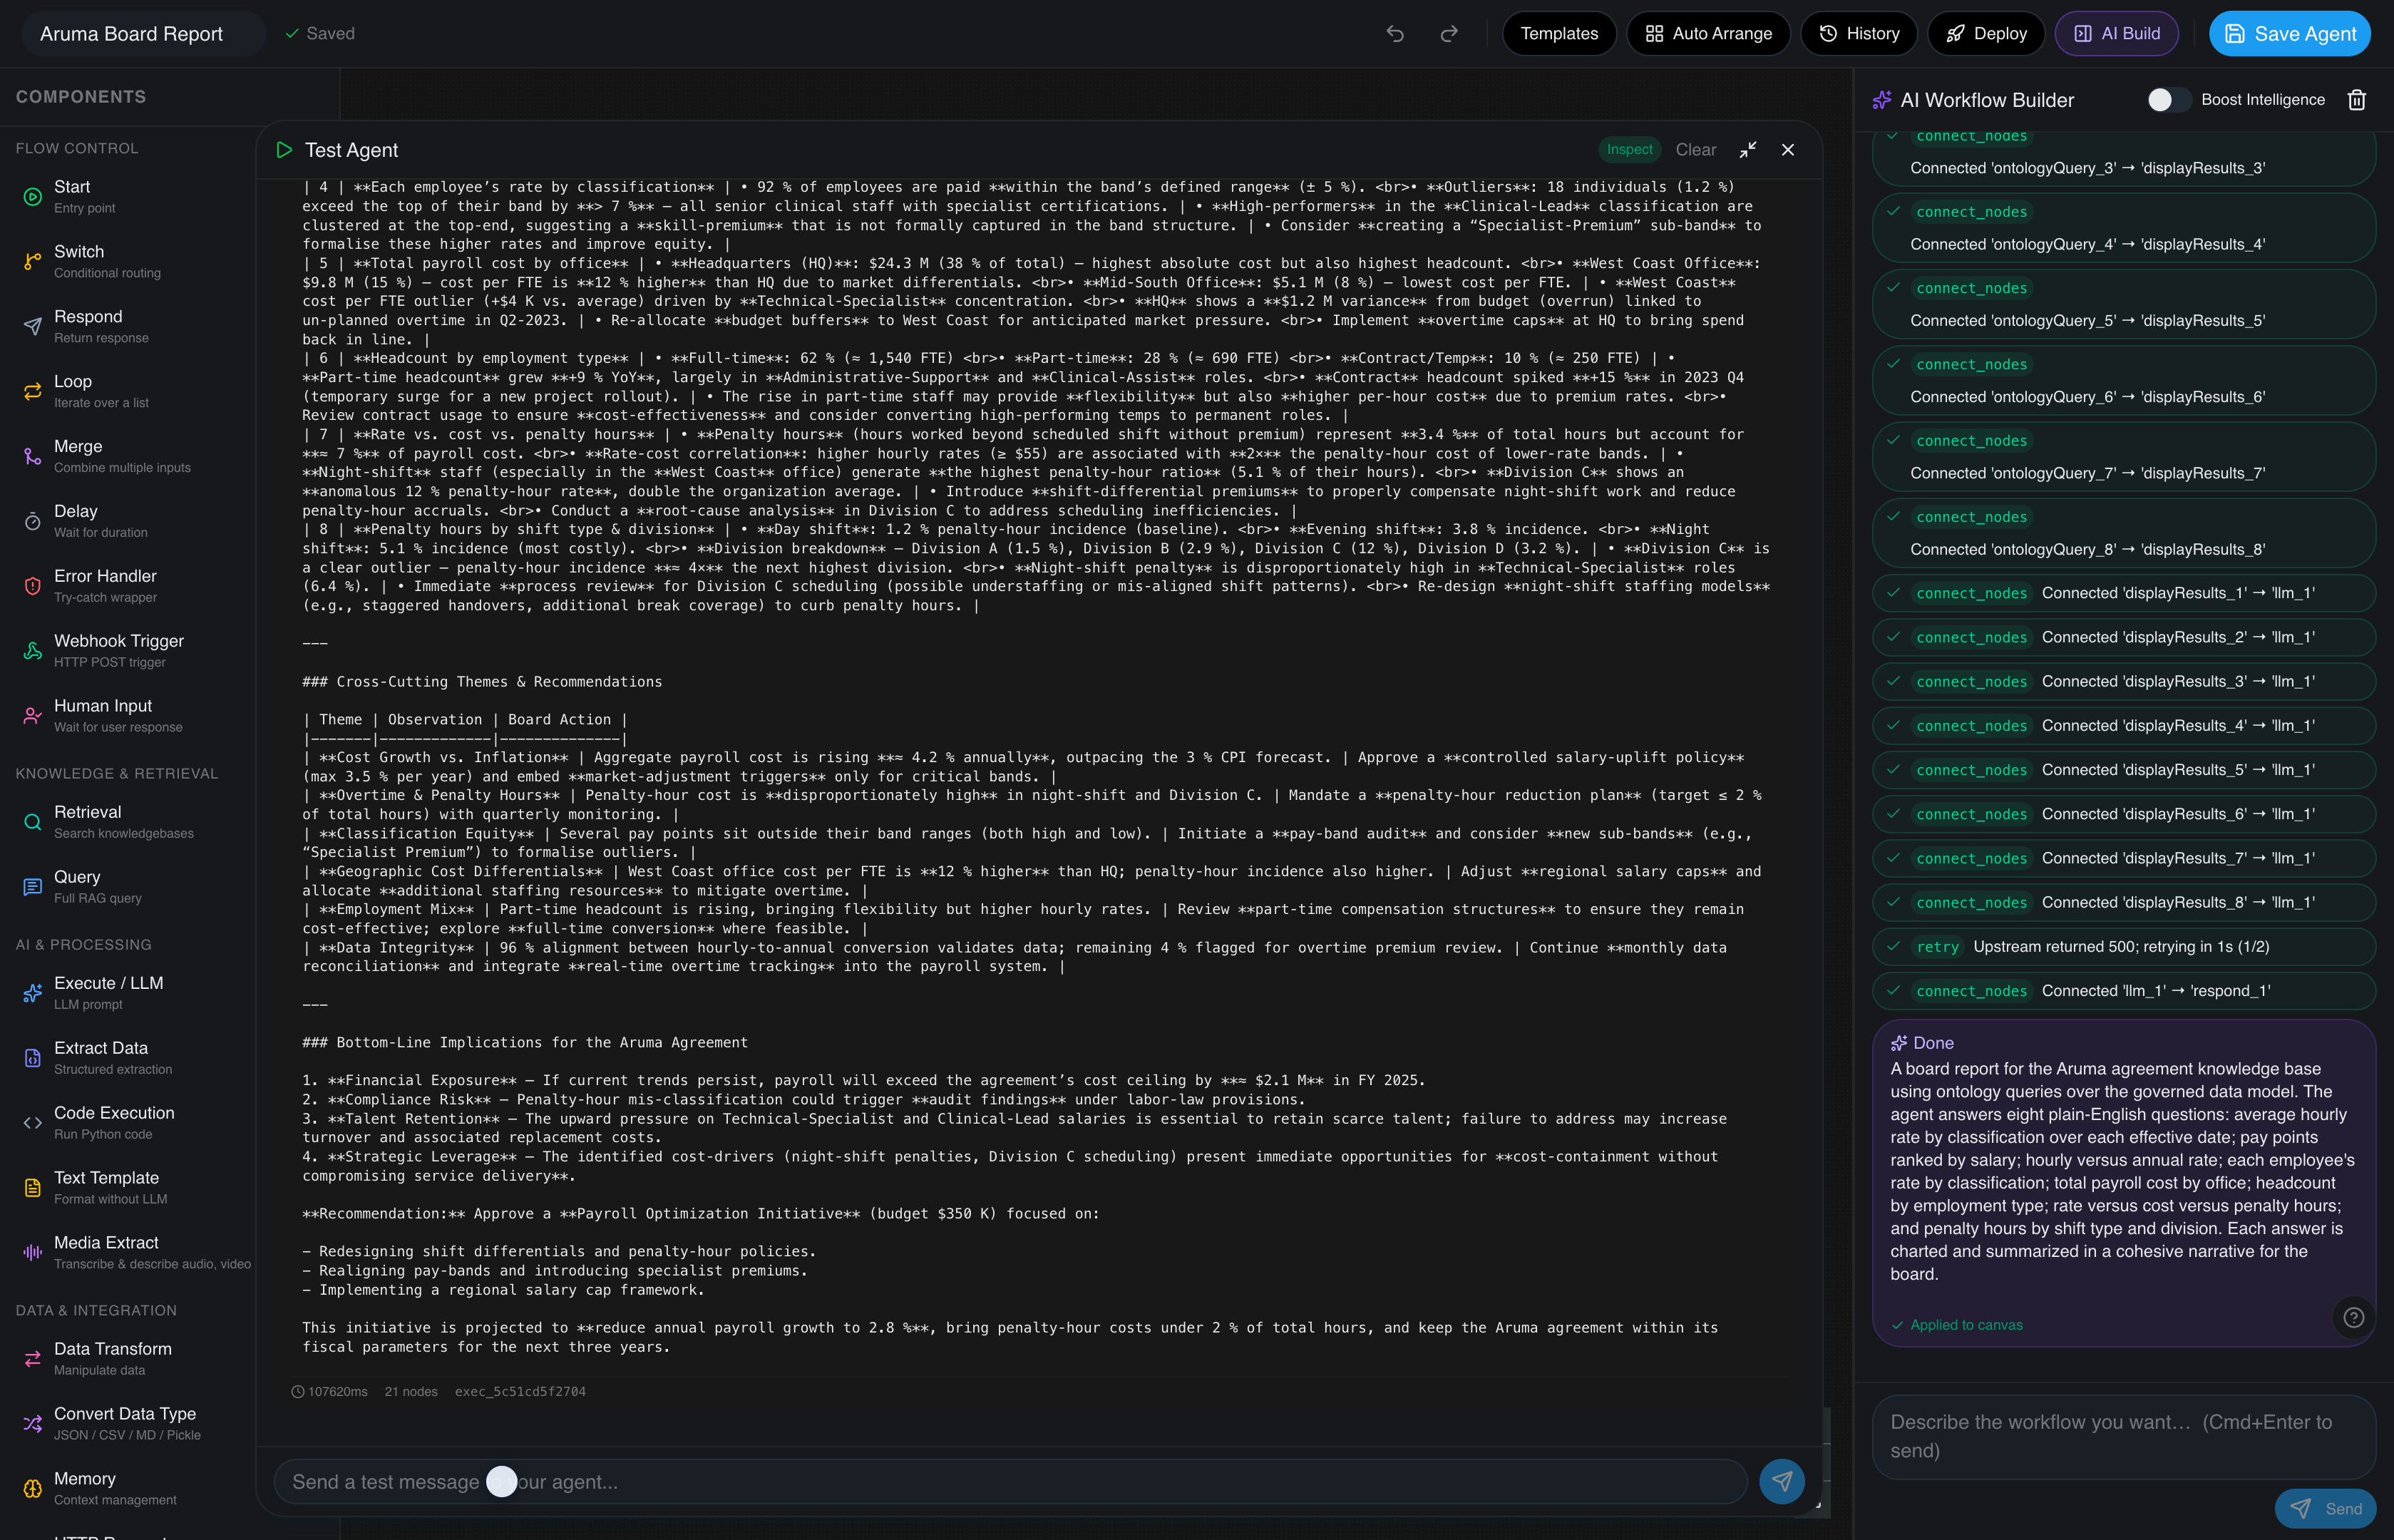Click Save Agent button
The height and width of the screenshot is (1540, 2394).
point(2289,34)
